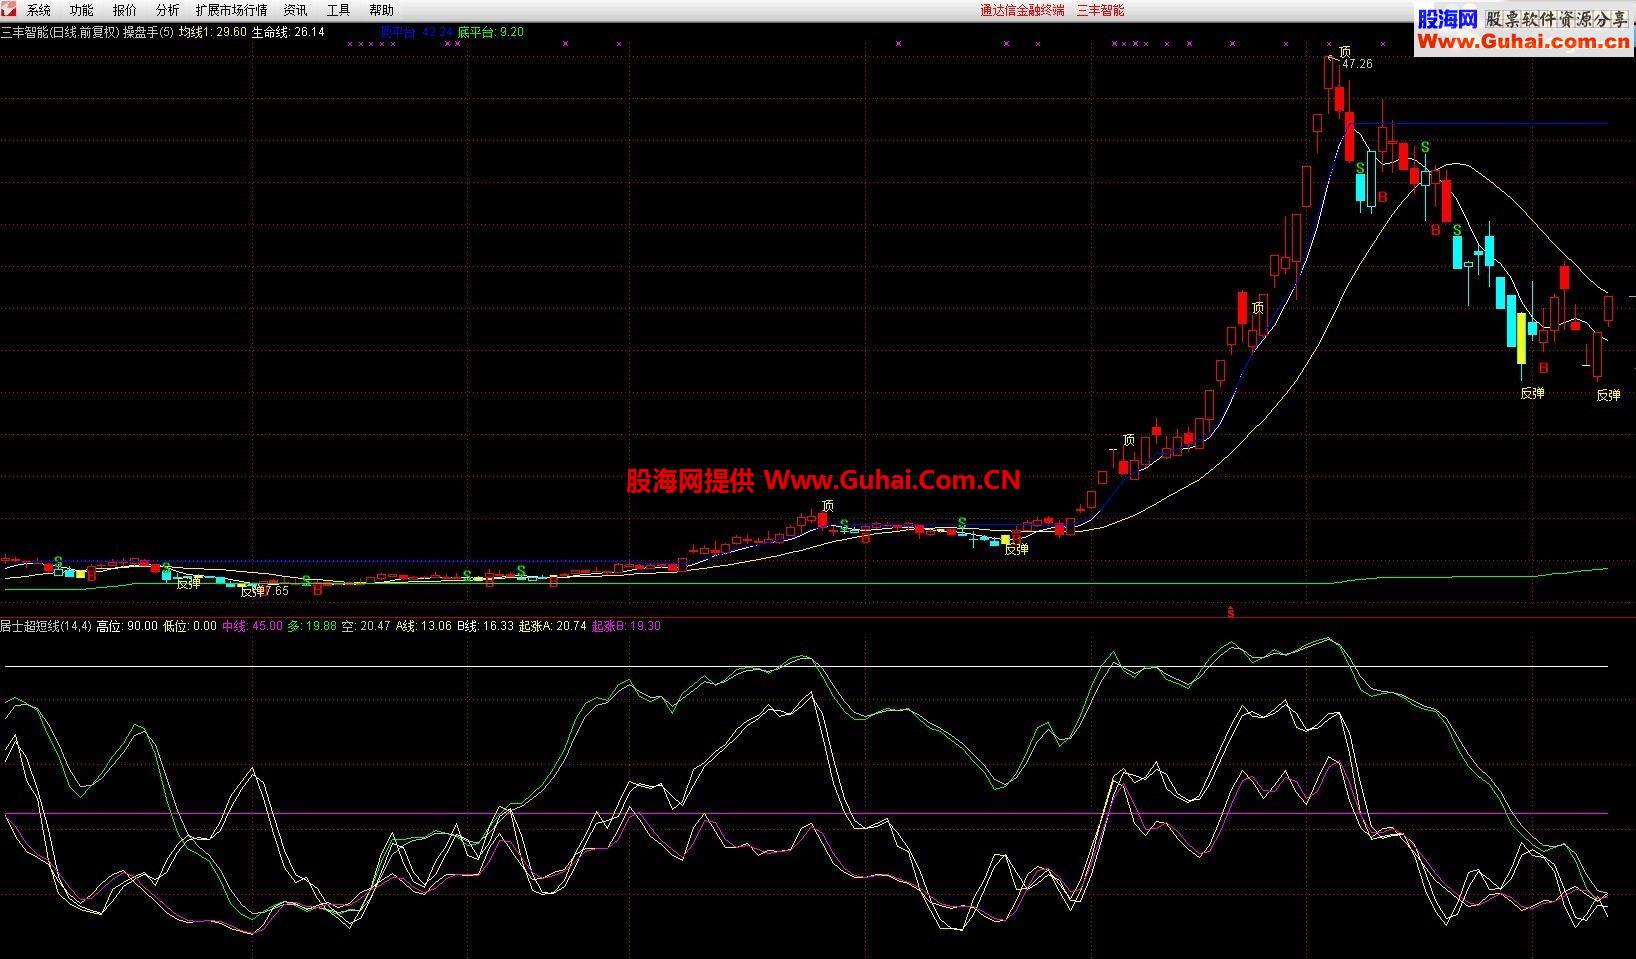Click the 反弹 marker beside 7.65
Viewport: 1636px width, 959px height.
[252, 590]
